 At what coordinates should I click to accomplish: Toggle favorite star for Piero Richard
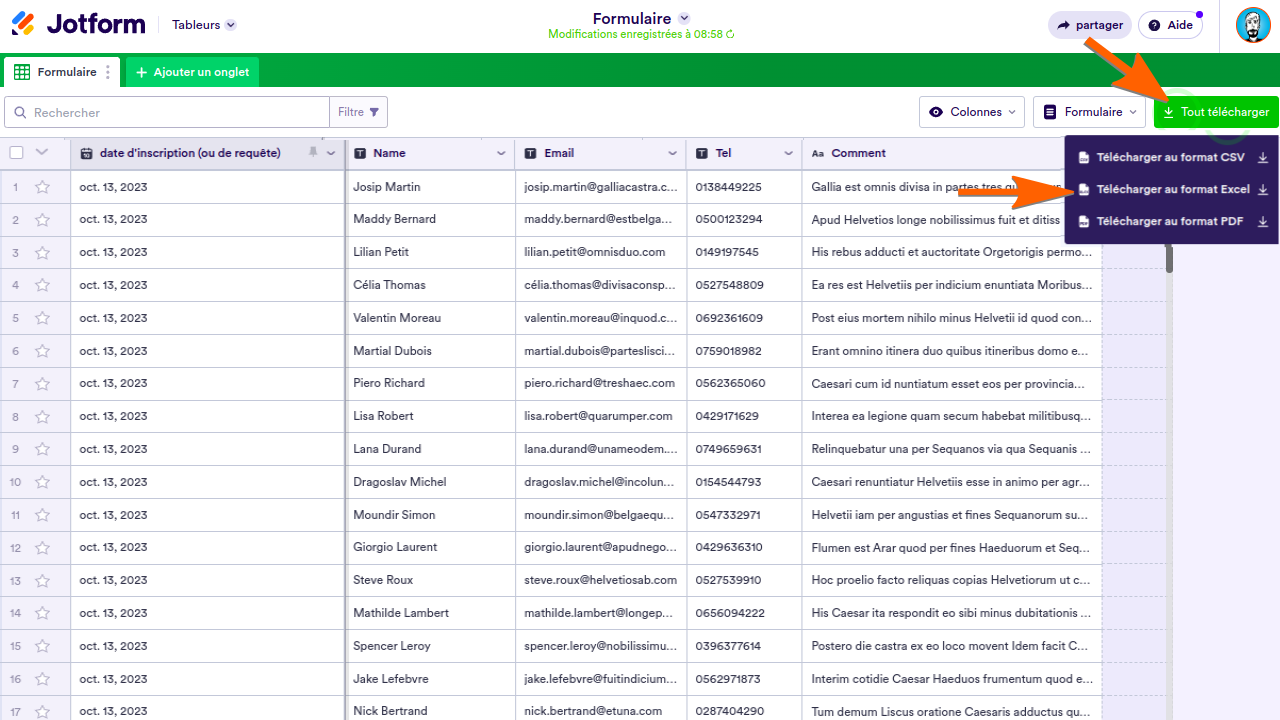click(x=42, y=383)
